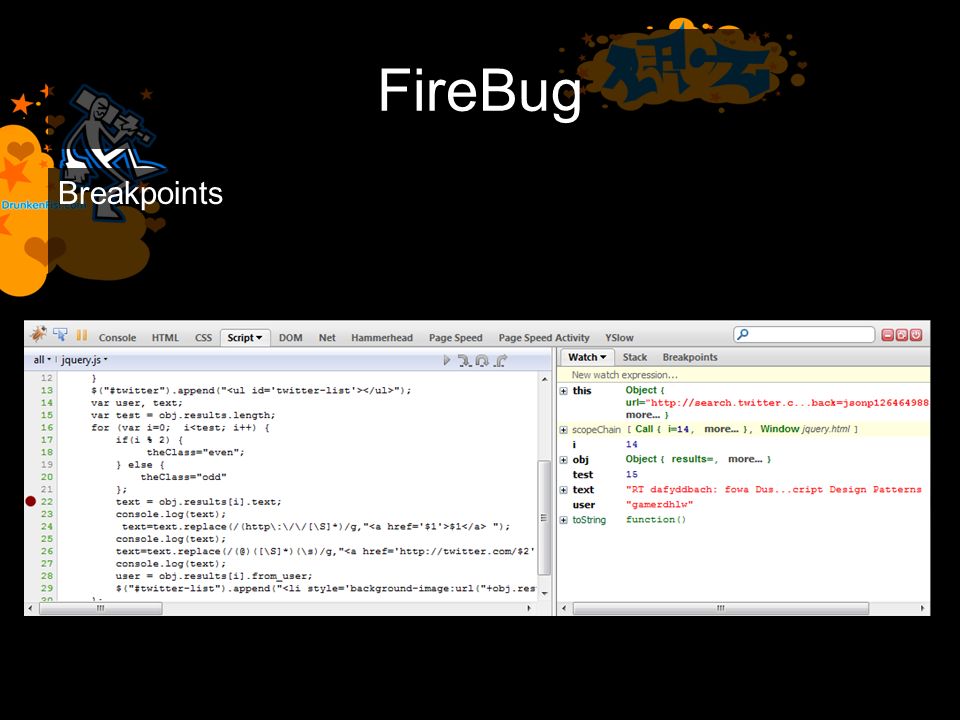Click the function() value of toString
The image size is (960, 720).
click(x=656, y=520)
